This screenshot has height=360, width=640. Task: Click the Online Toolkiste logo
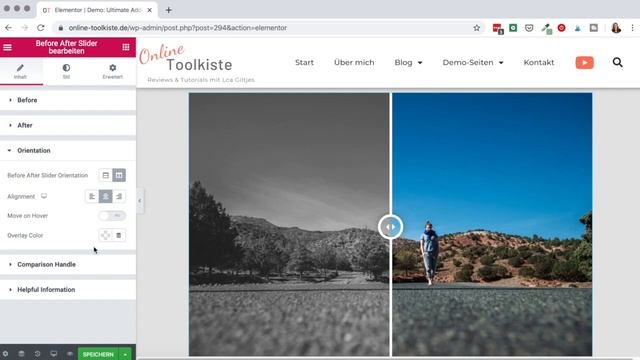pos(186,59)
